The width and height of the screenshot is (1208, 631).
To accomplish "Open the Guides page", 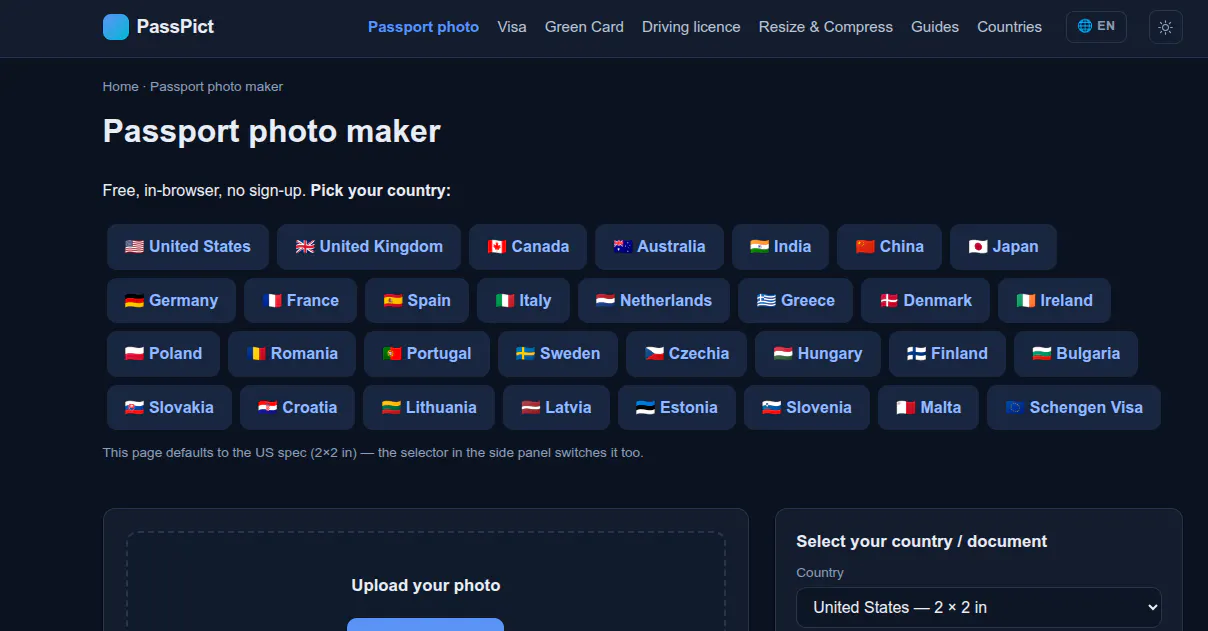I will pyautogui.click(x=935, y=27).
